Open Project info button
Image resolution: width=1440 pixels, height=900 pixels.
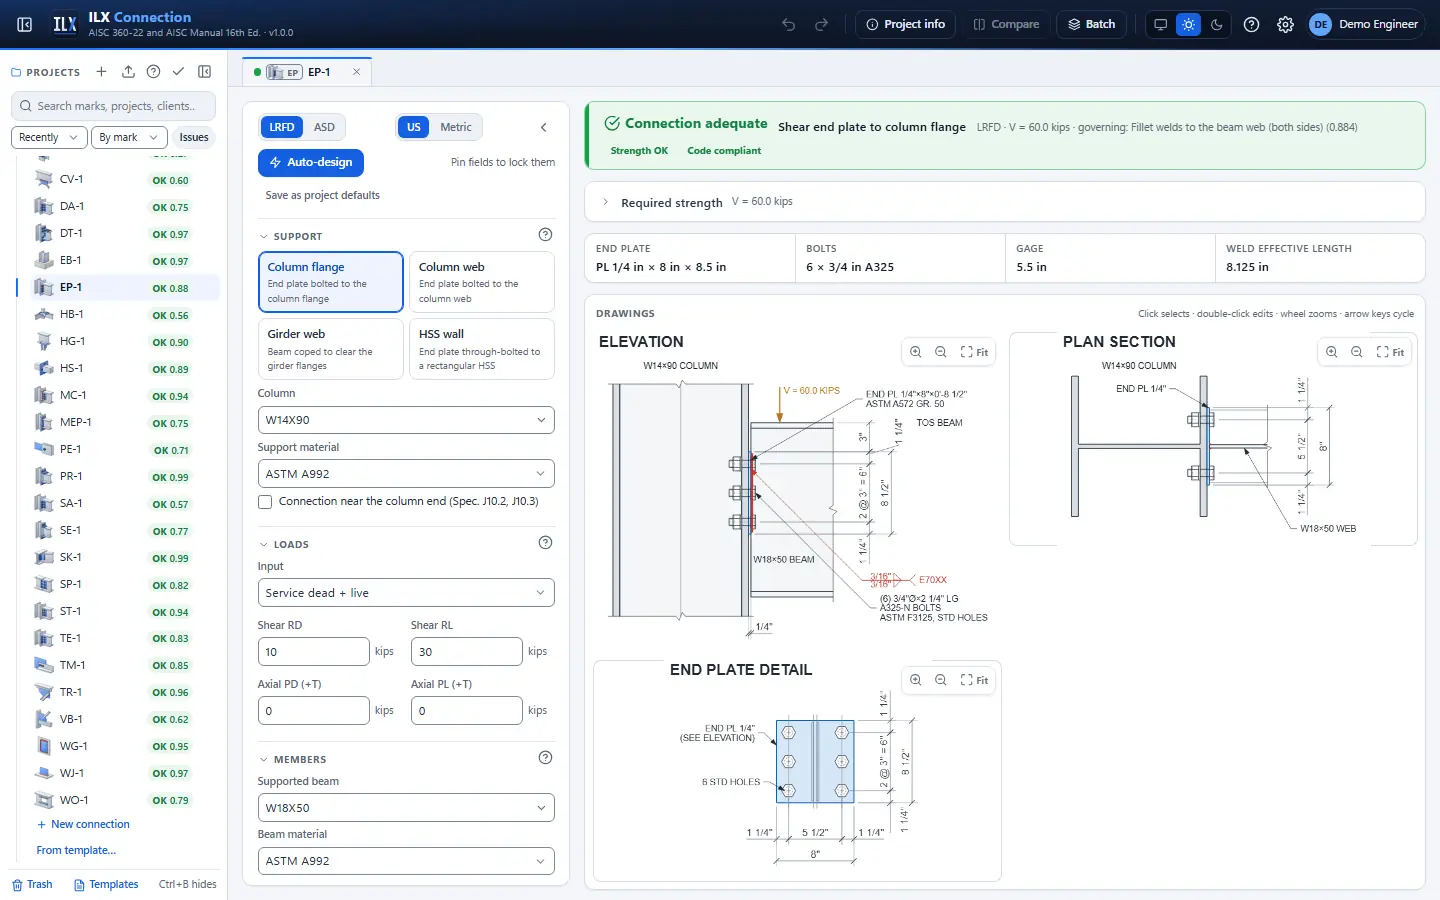tap(905, 24)
